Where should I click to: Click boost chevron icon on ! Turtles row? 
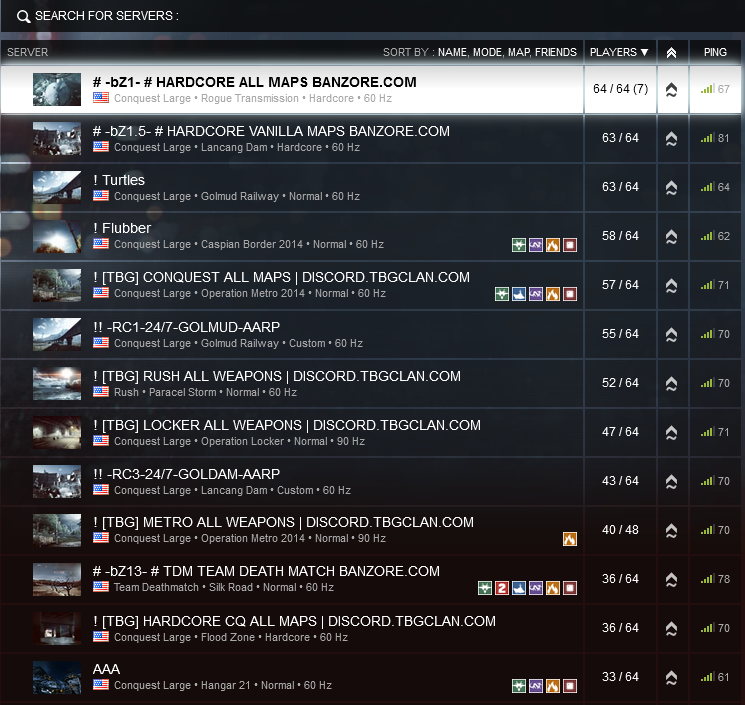click(x=671, y=188)
